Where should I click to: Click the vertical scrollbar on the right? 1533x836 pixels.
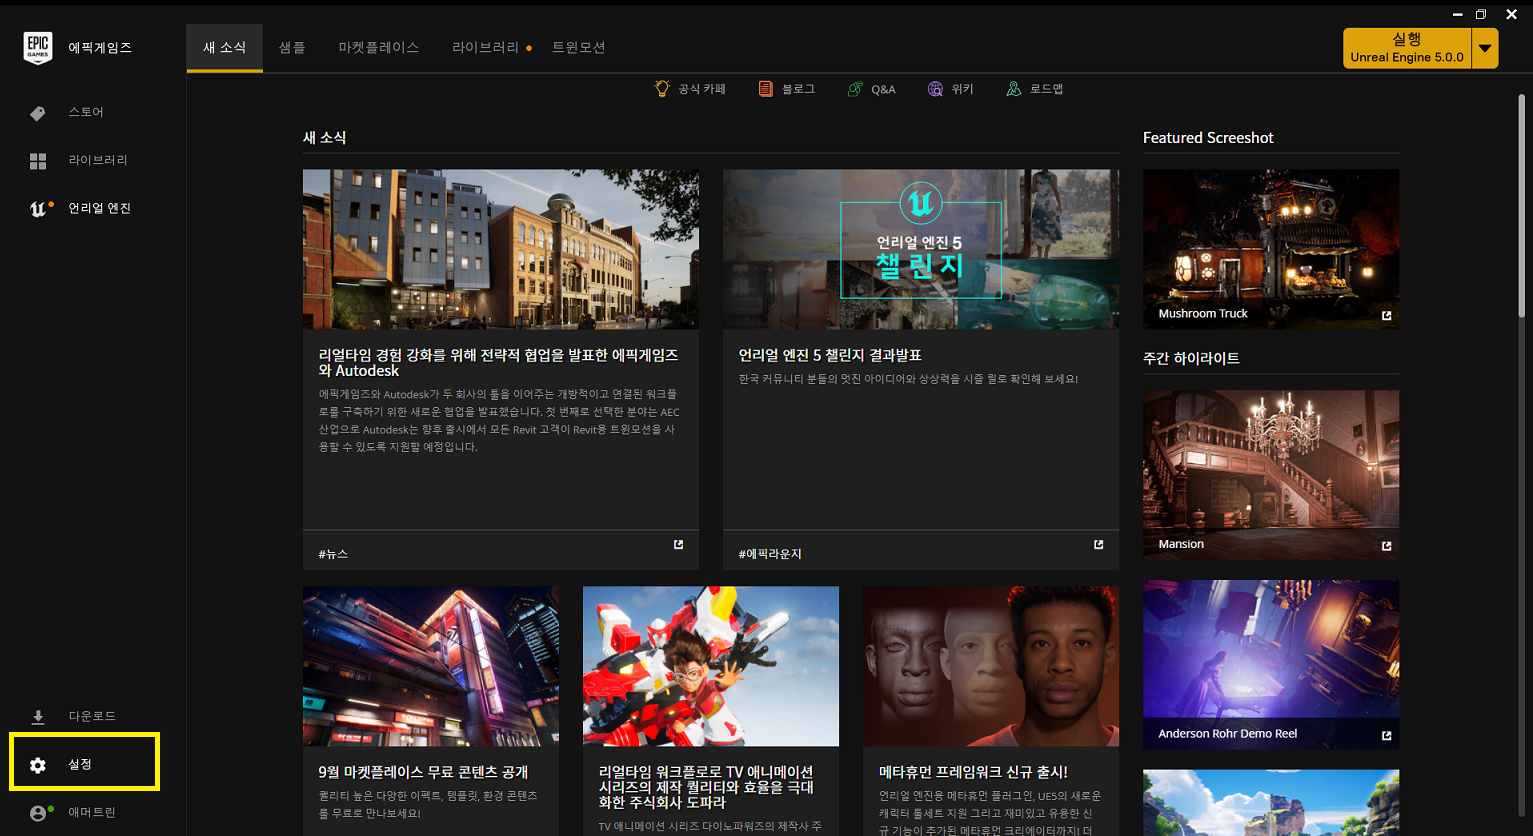[x=1522, y=205]
